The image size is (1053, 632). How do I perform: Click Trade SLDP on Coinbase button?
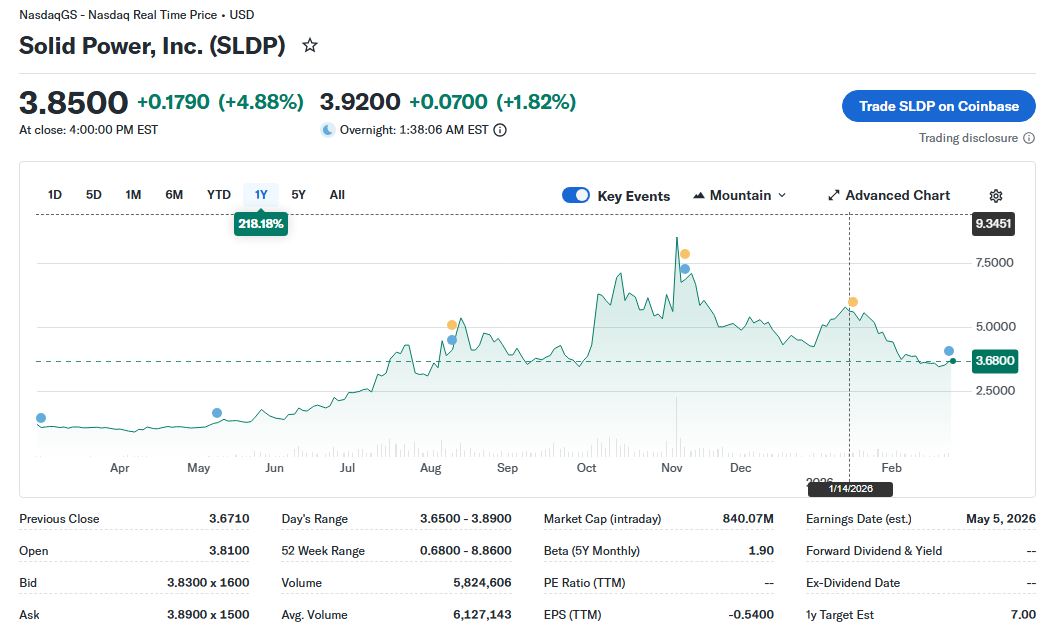click(x=938, y=106)
